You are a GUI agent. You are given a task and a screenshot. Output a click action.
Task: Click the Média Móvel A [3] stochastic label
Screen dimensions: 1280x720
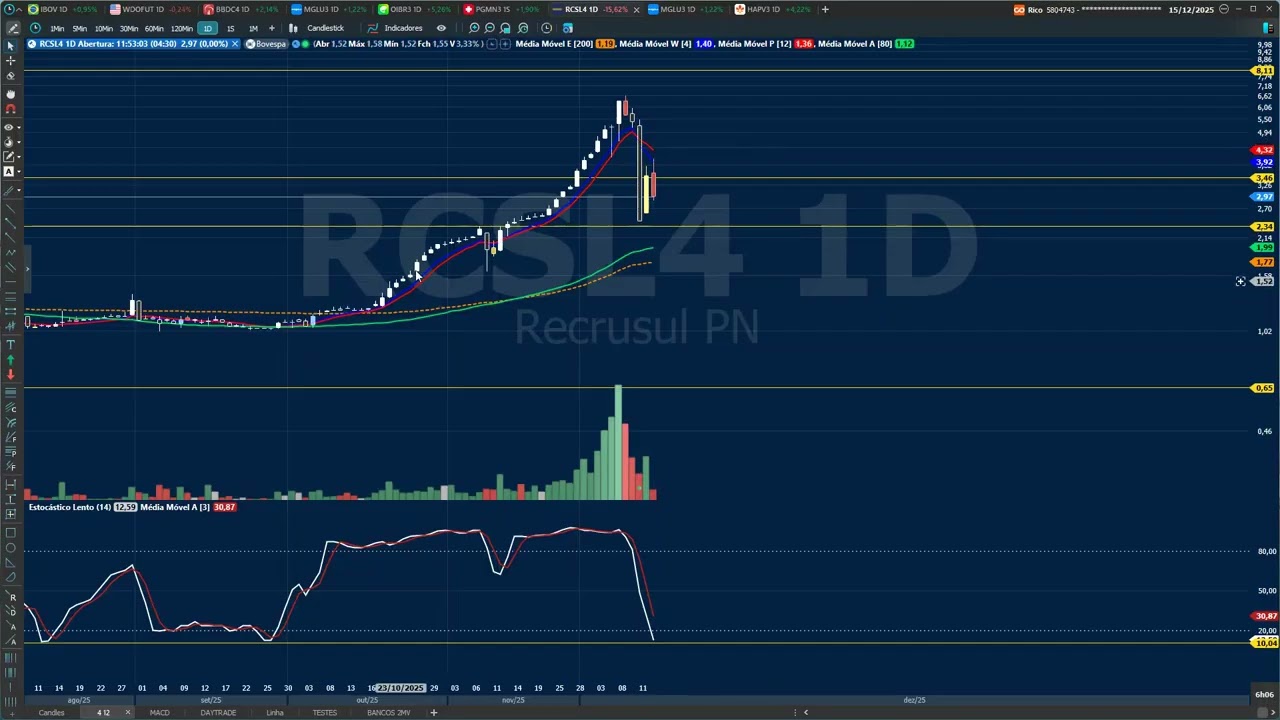(x=175, y=507)
